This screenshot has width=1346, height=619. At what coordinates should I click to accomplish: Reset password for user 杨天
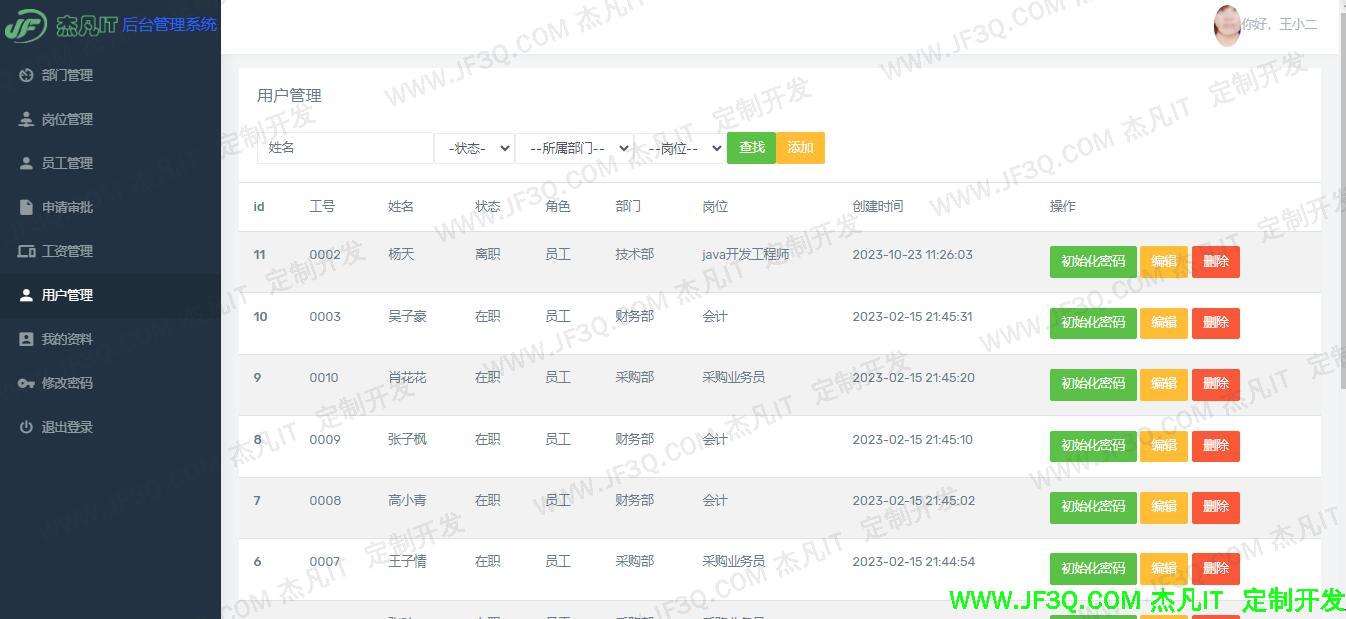(x=1092, y=262)
